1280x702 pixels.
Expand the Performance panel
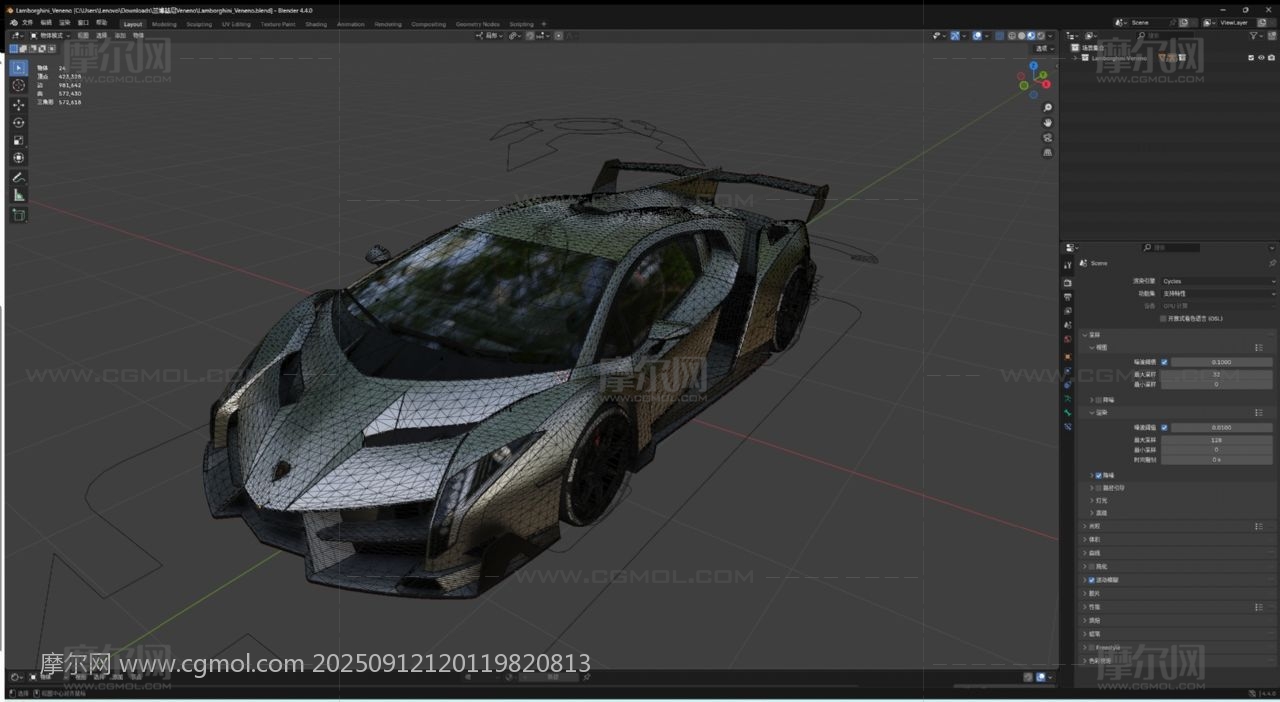coord(1085,607)
